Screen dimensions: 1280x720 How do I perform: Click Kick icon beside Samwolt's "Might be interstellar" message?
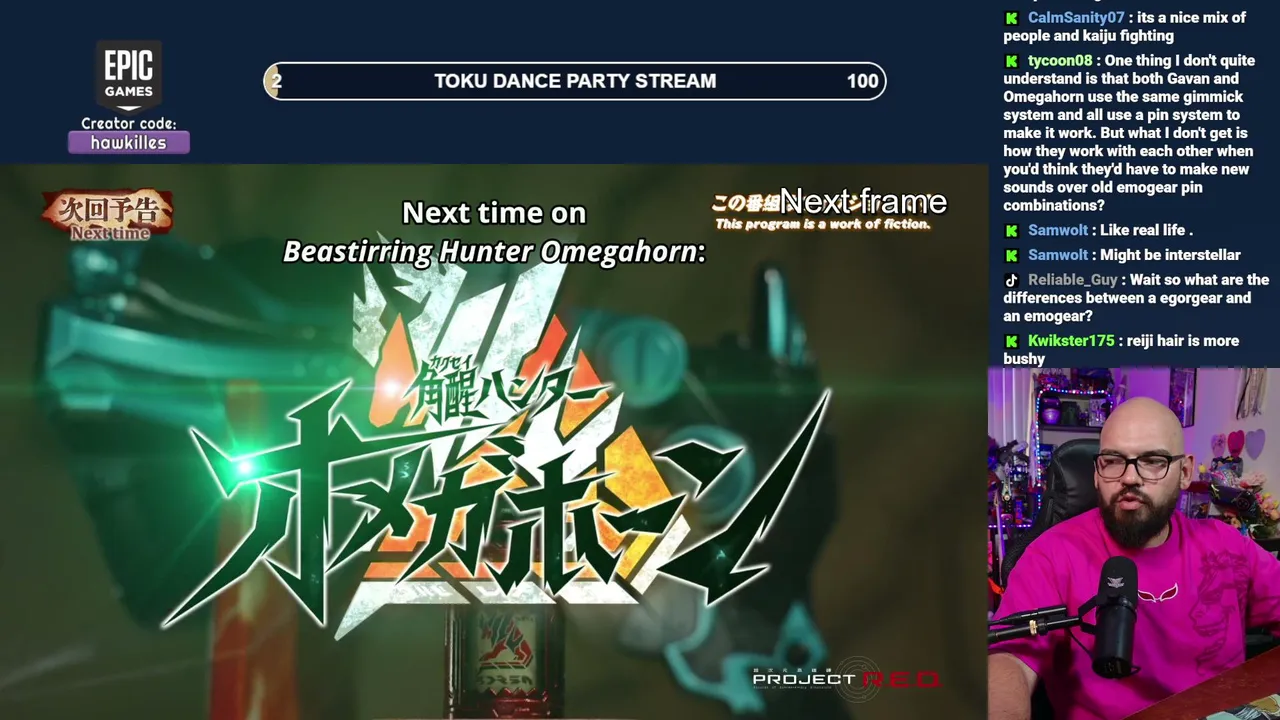[1012, 256]
